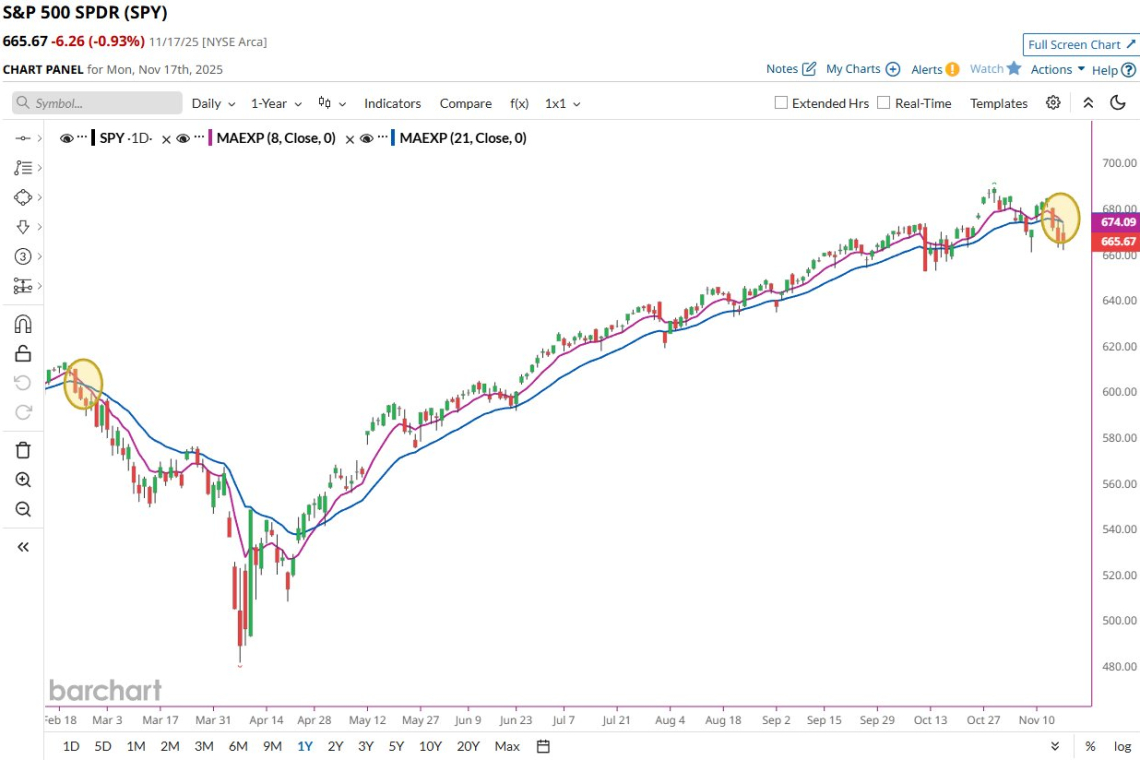
Task: Click the lock drawings icon
Action: [23, 354]
